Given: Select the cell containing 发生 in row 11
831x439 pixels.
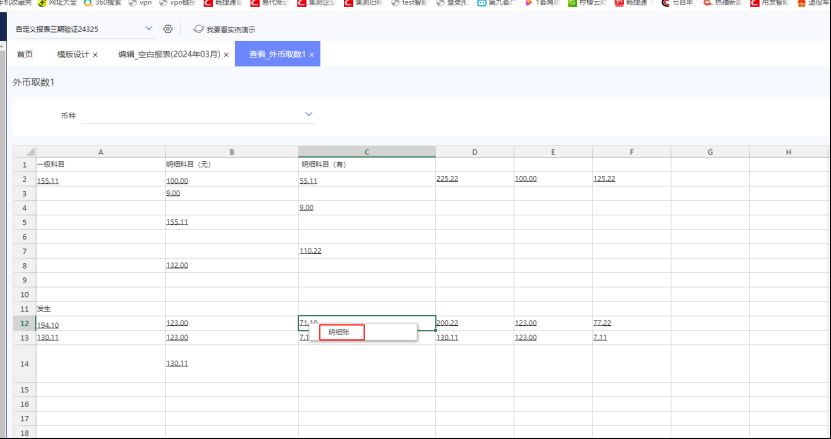Looking at the screenshot, I should coord(100,310).
